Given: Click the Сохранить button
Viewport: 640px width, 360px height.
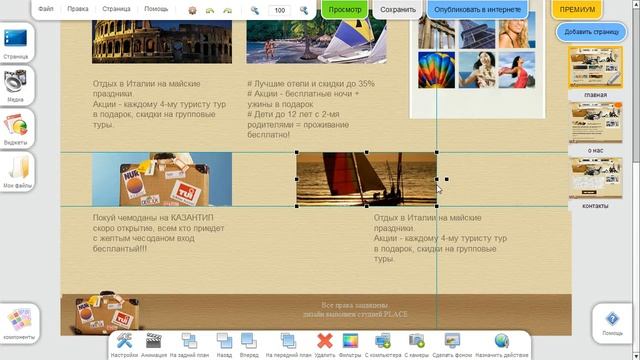Looking at the screenshot, I should click(x=398, y=9).
